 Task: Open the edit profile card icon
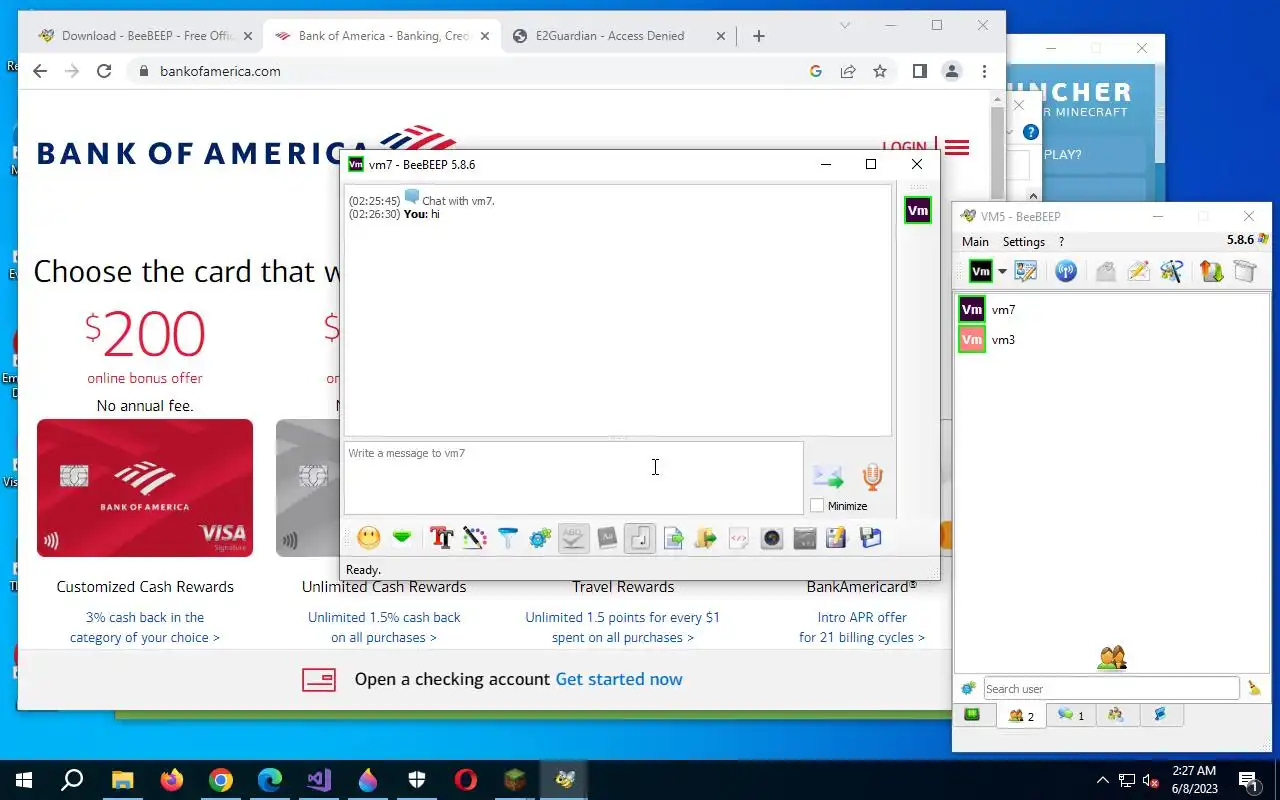(1026, 271)
